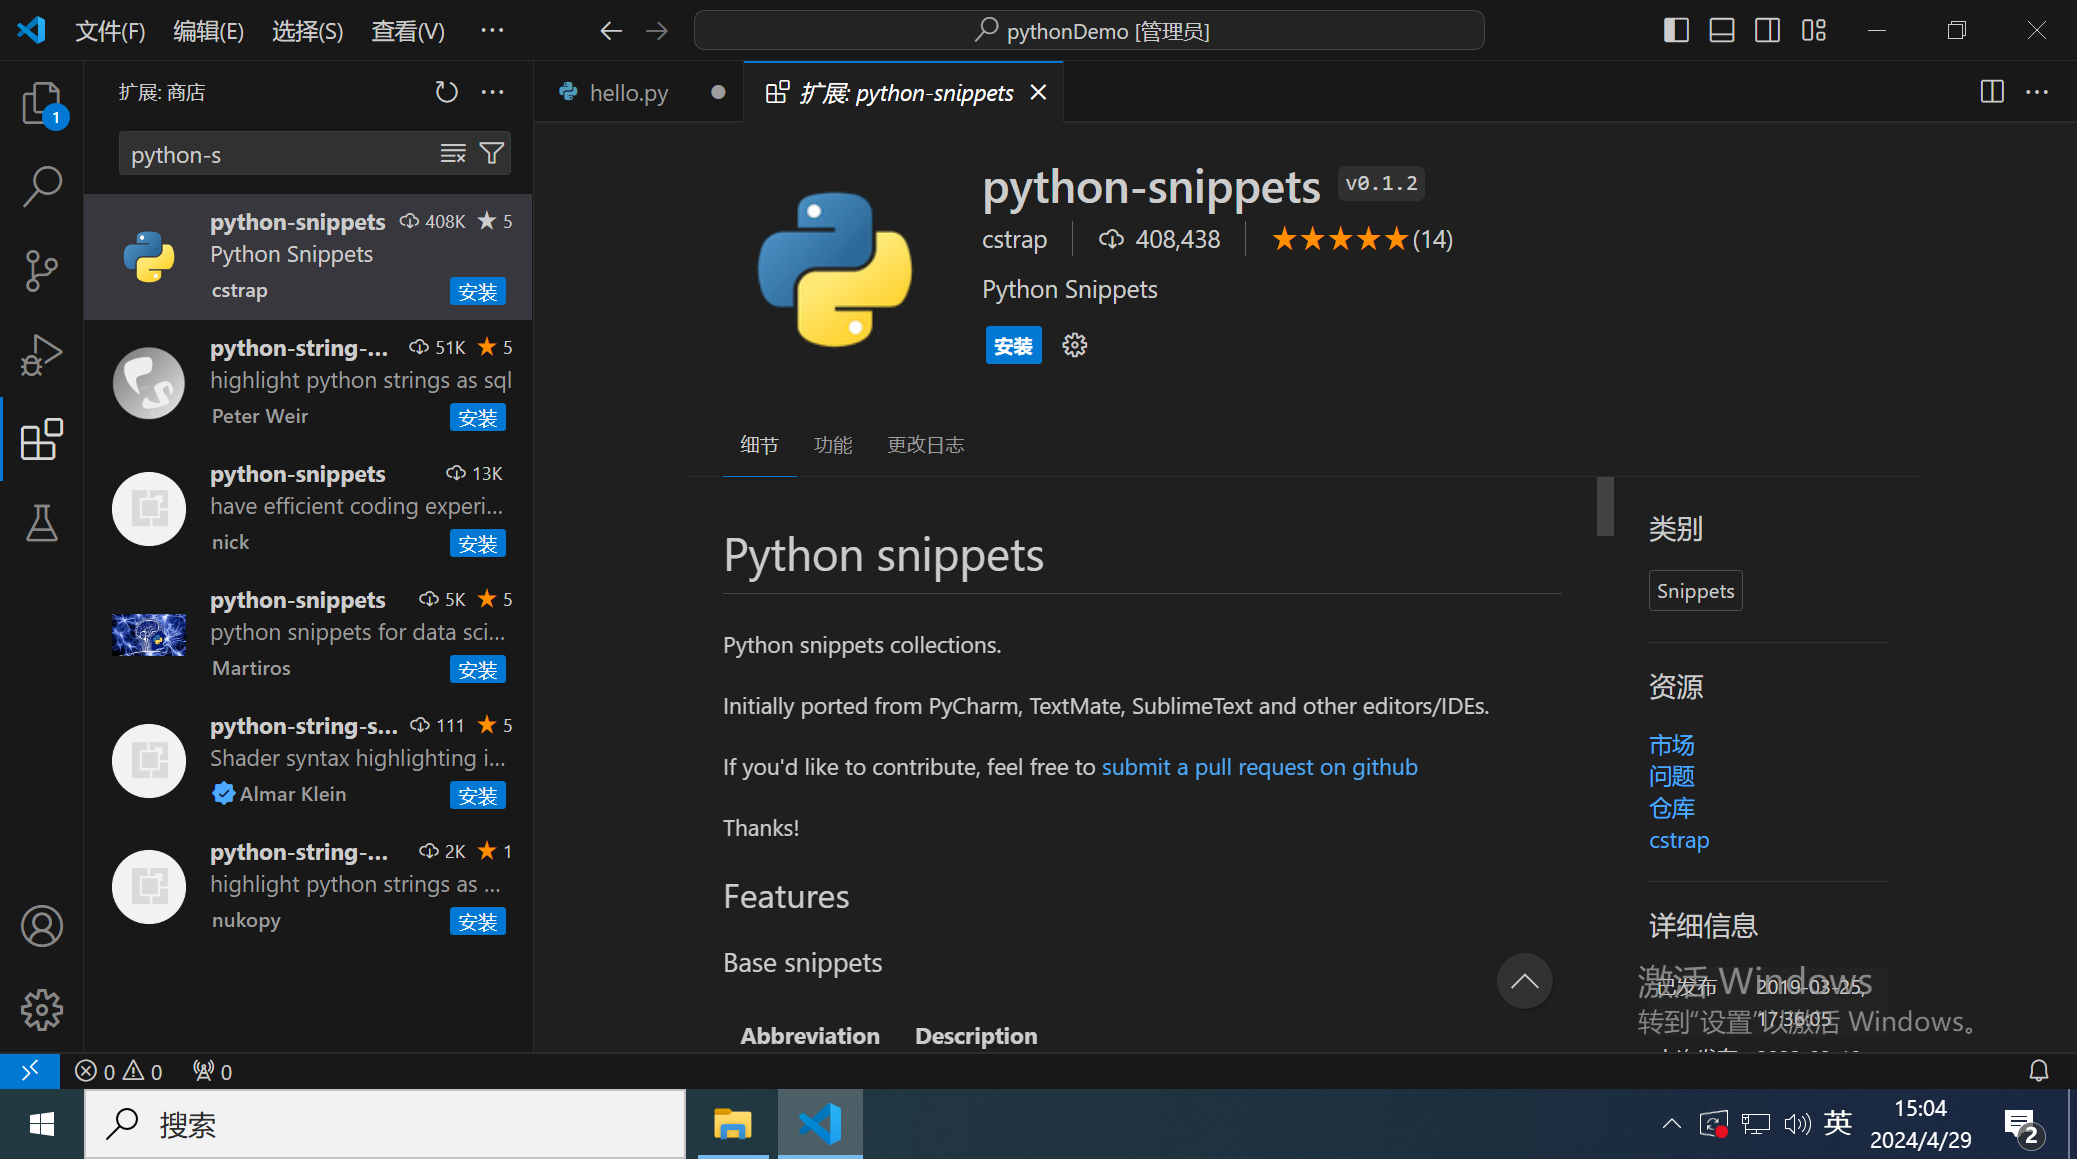Click the 14 ratings star row
This screenshot has width=2077, height=1159.
coord(1362,240)
